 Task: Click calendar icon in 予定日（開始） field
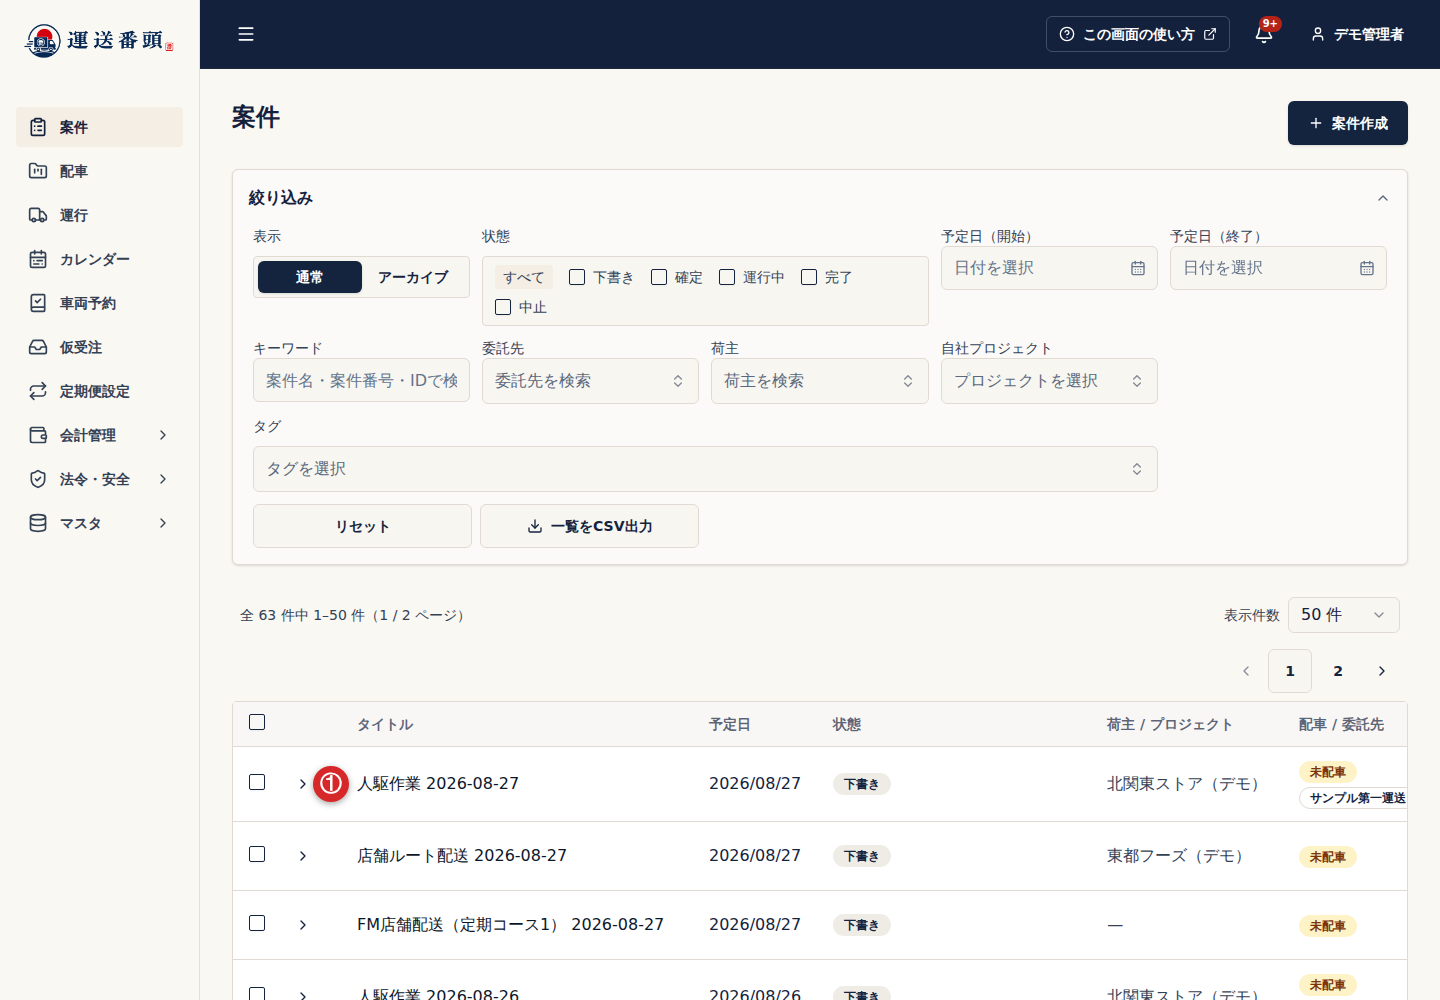click(x=1138, y=268)
